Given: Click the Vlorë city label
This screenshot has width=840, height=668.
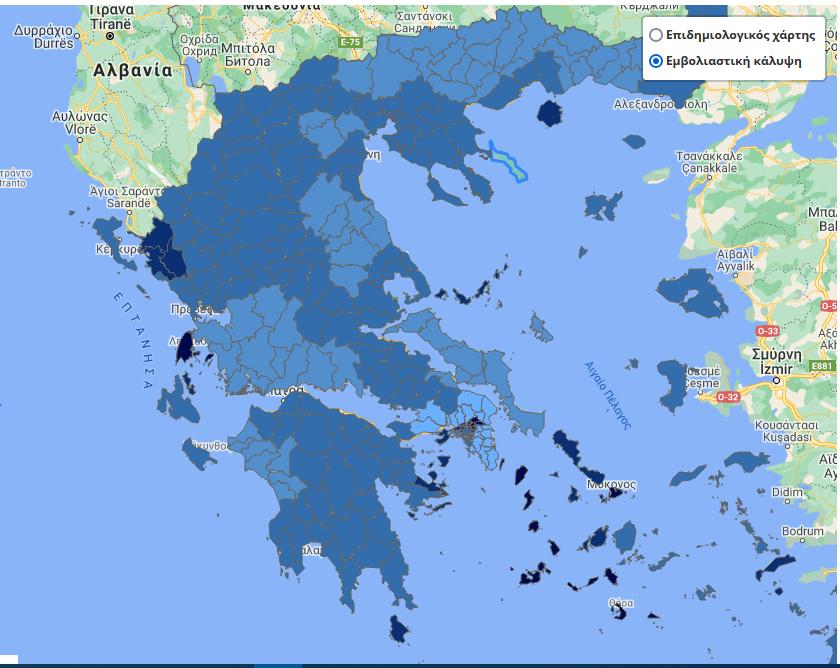Looking at the screenshot, I should click(x=80, y=129).
